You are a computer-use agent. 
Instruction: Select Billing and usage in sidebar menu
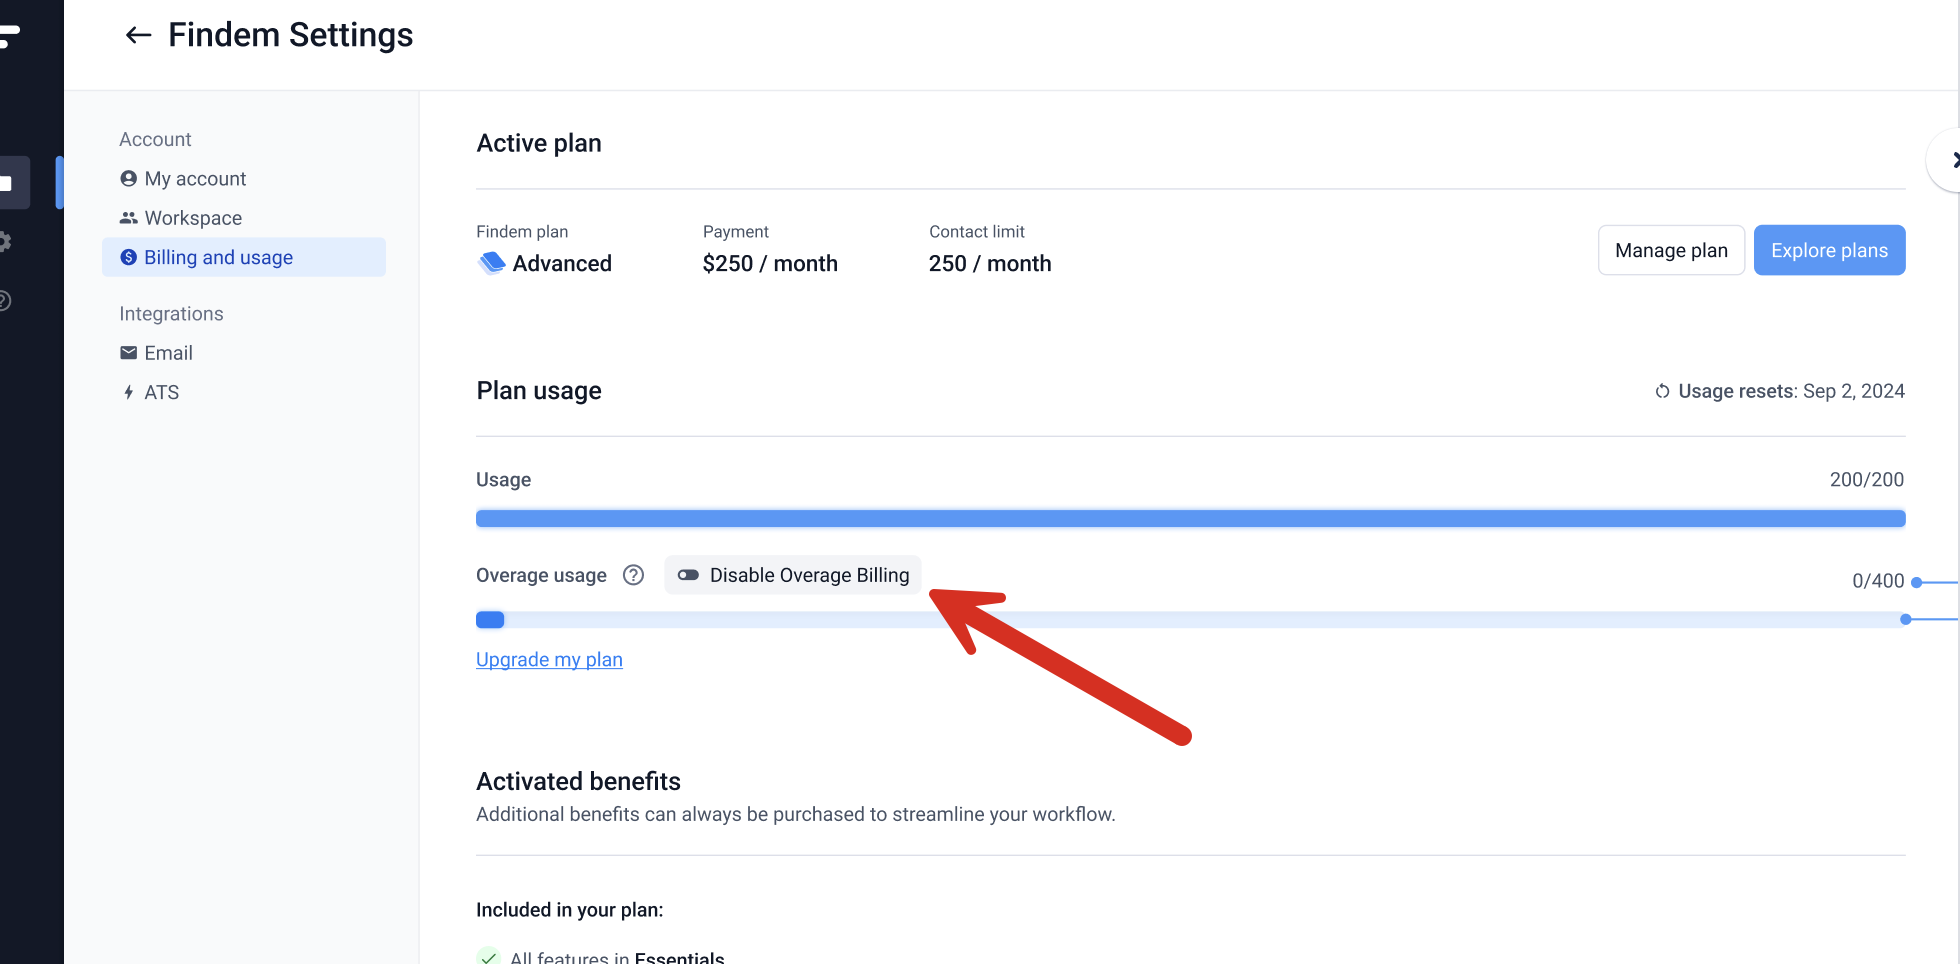(x=218, y=257)
